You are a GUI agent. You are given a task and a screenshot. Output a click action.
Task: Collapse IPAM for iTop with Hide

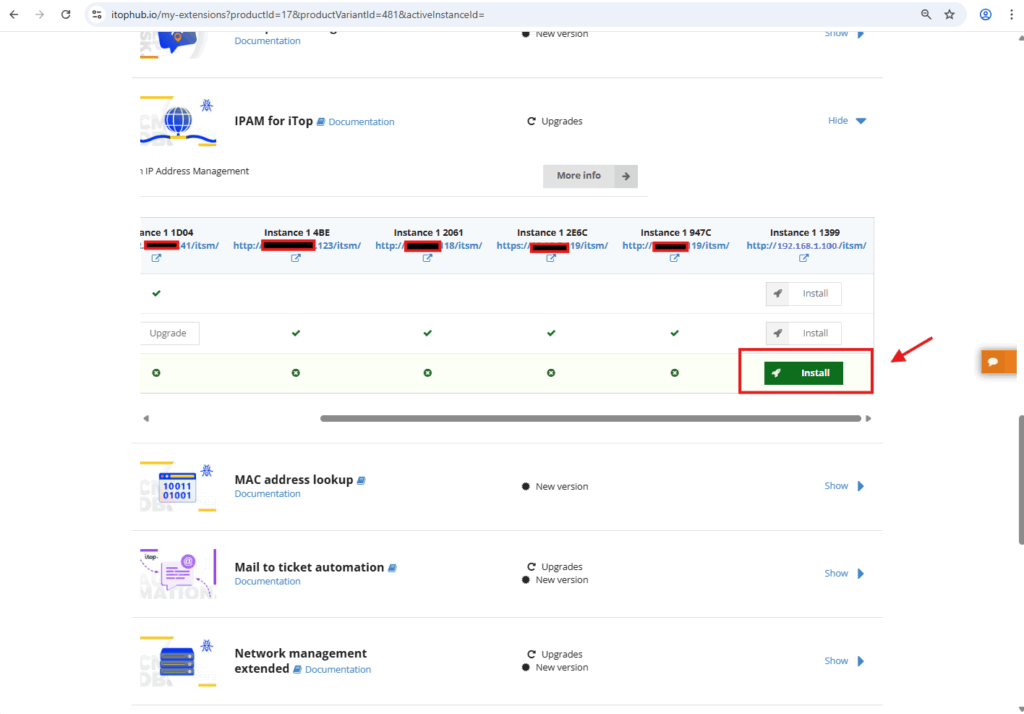click(846, 121)
